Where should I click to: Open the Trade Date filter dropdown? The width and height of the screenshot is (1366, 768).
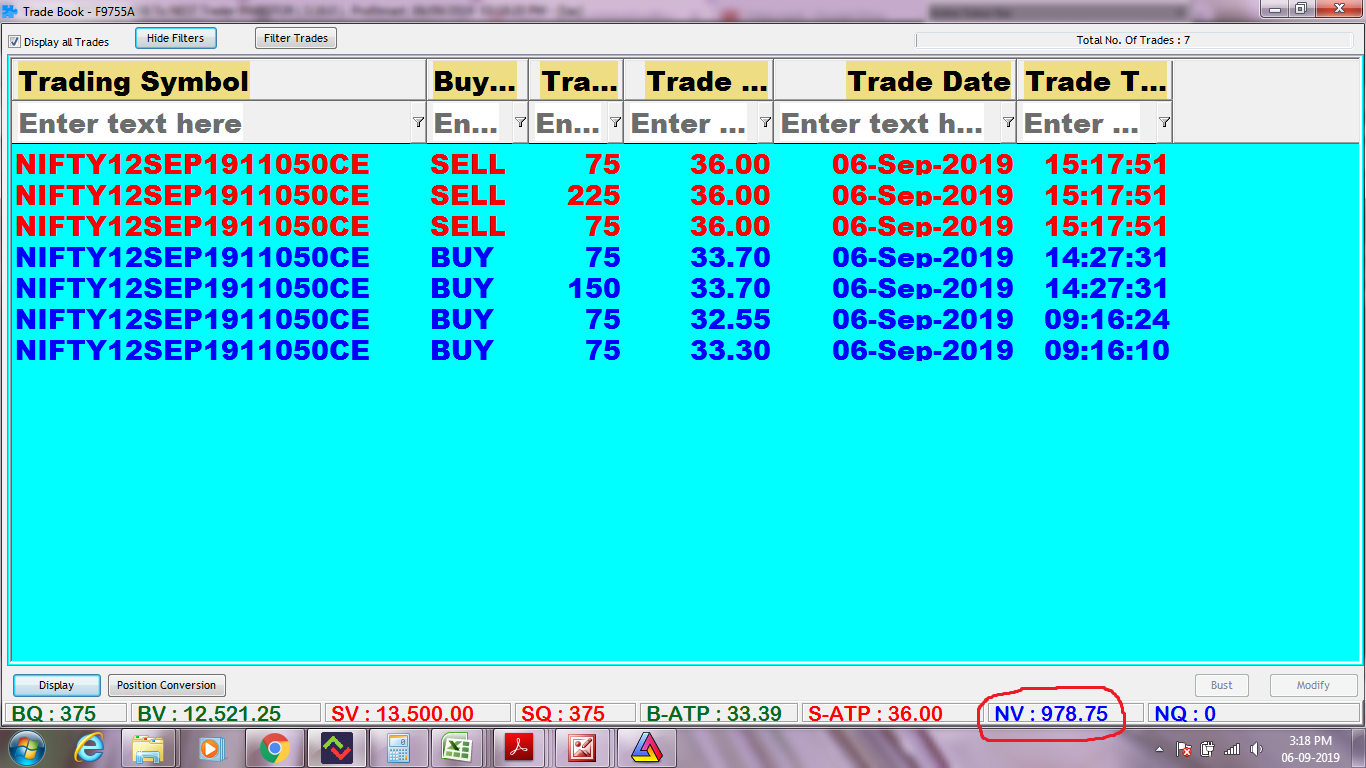[x=1008, y=122]
